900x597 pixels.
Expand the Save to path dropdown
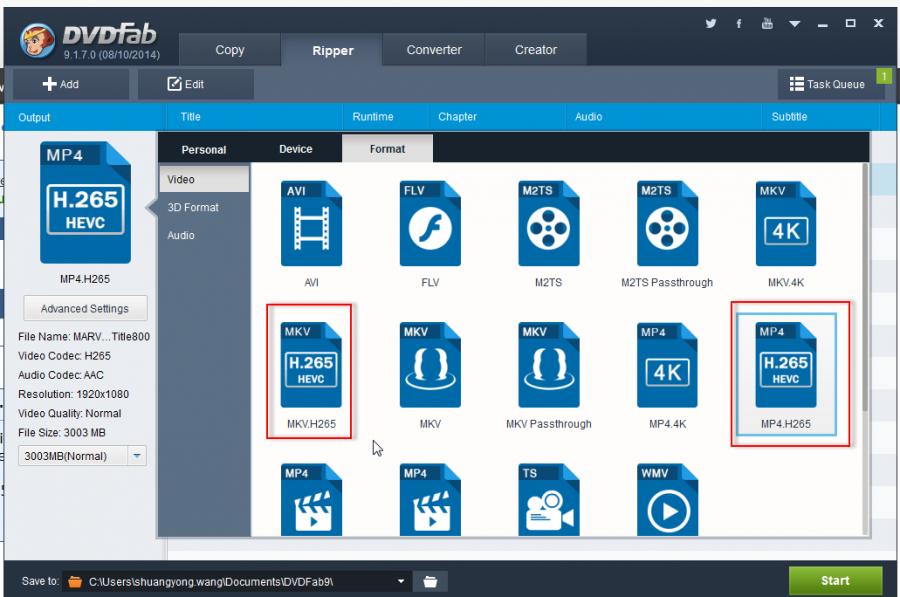tap(402, 581)
